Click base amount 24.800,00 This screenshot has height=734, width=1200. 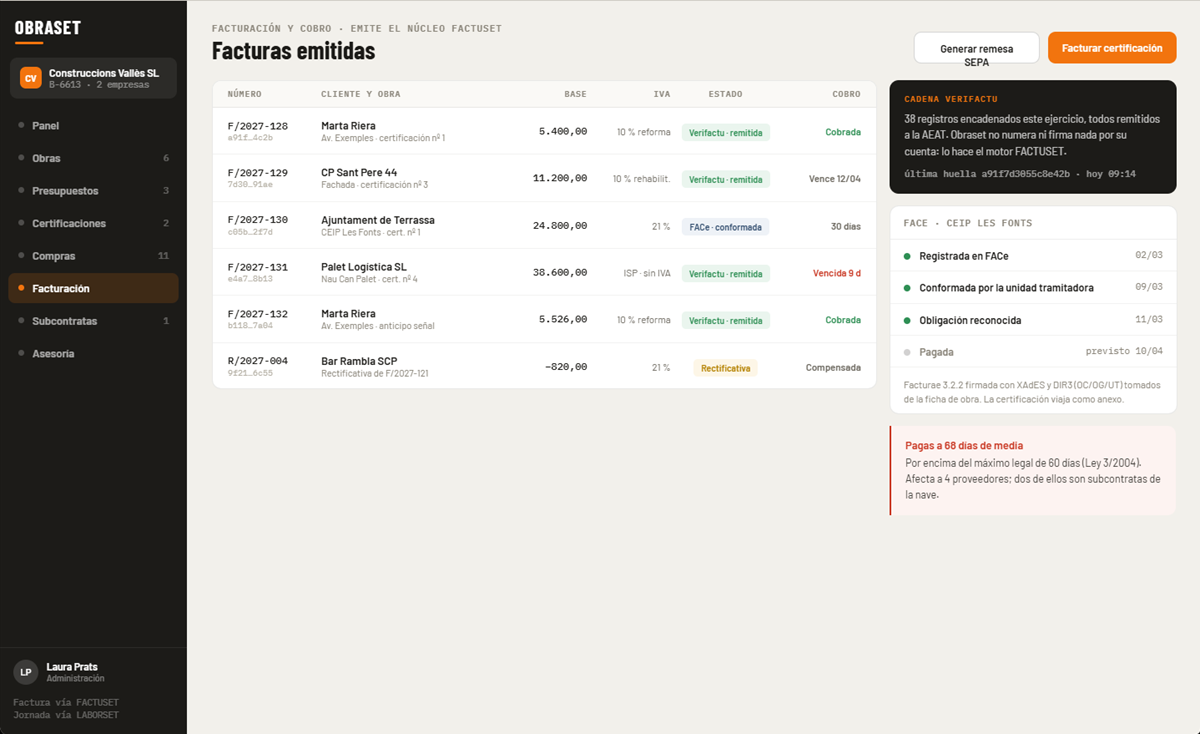pyautogui.click(x=560, y=226)
